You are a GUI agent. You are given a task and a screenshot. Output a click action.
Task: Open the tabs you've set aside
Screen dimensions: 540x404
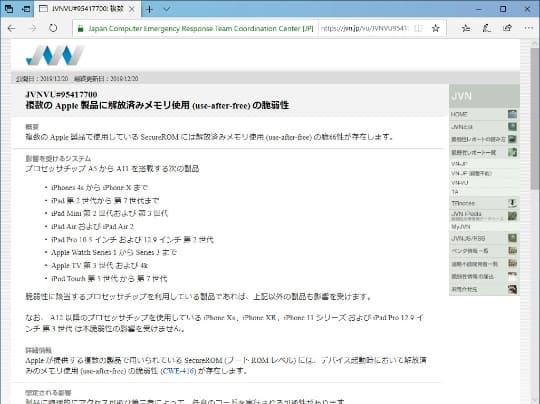[9, 9]
